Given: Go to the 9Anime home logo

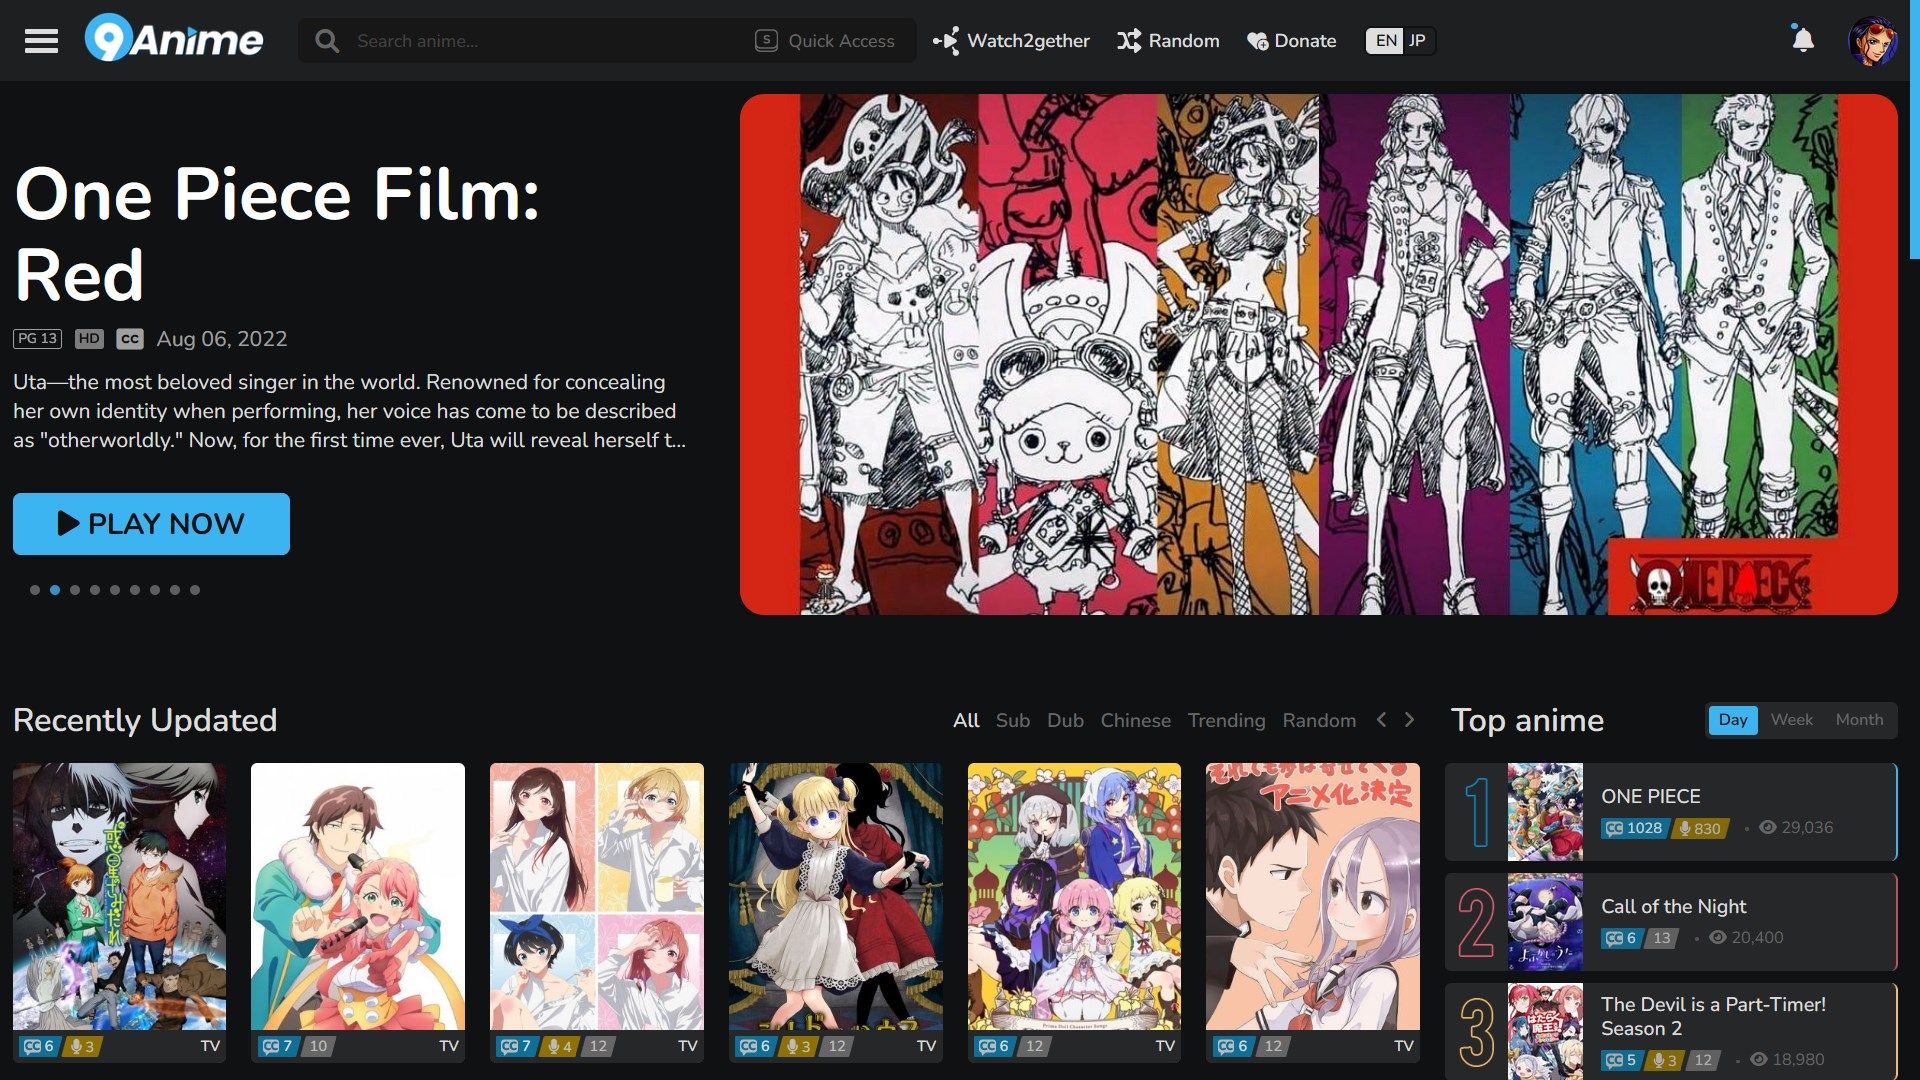Looking at the screenshot, I should [174, 40].
